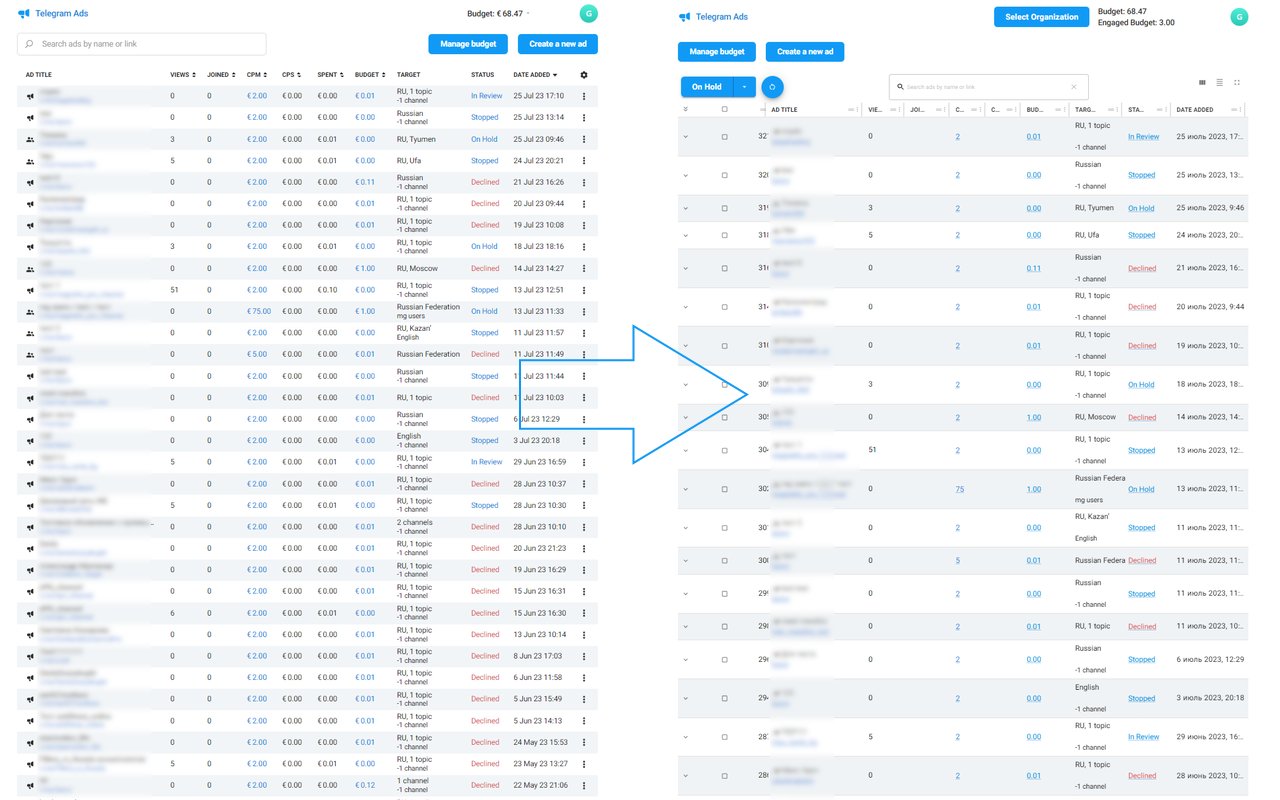Click the people icon on the 13 Jul 23 11:33 row
Image resolution: width=1280 pixels, height=800 pixels.
click(x=30, y=312)
